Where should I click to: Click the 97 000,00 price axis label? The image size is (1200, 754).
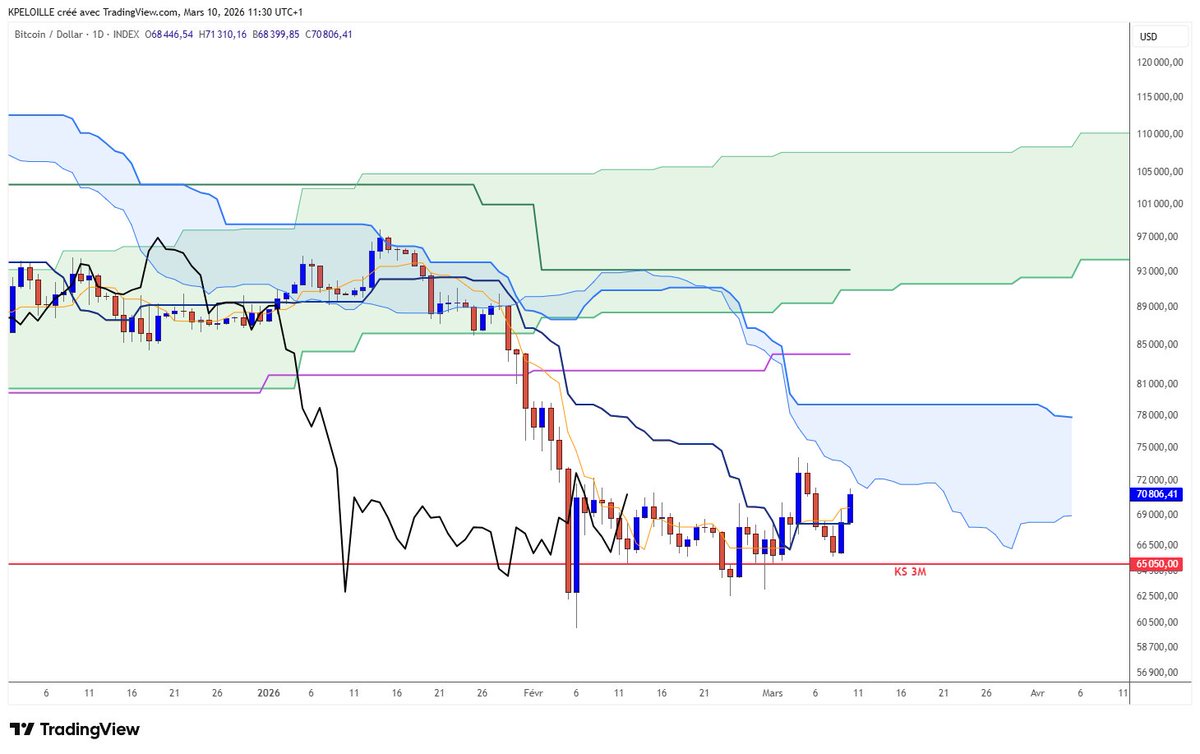[x=1158, y=238]
